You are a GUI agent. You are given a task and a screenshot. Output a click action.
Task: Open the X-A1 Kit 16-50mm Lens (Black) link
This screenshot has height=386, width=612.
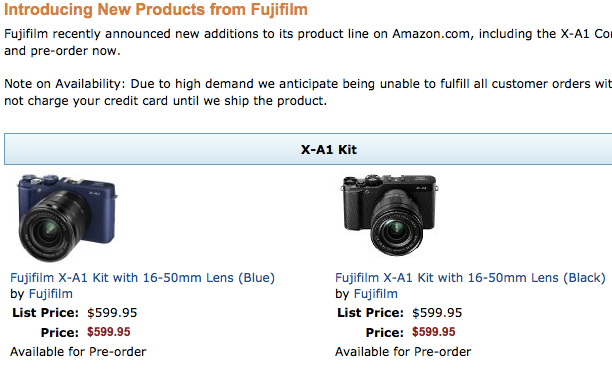[470, 278]
